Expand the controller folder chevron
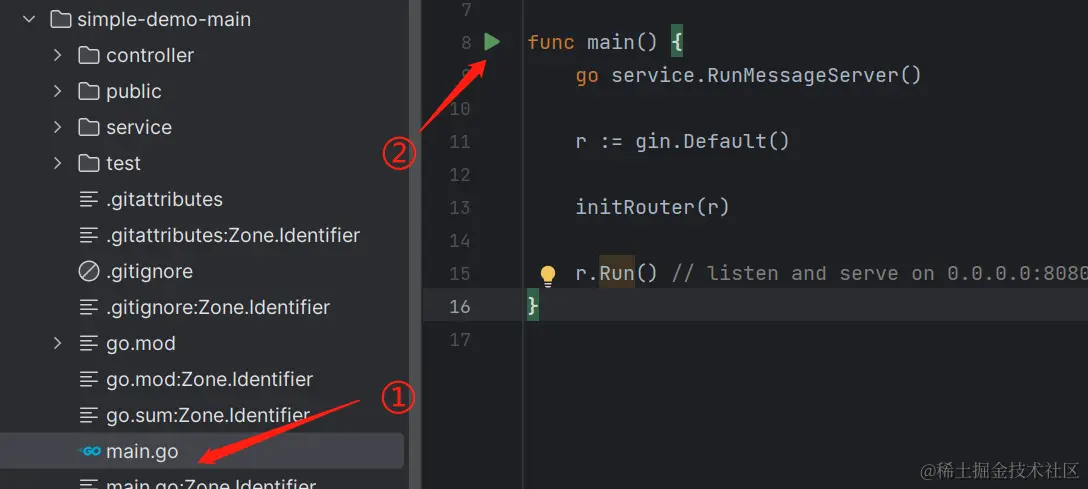The image size is (1088, 489). (58, 55)
